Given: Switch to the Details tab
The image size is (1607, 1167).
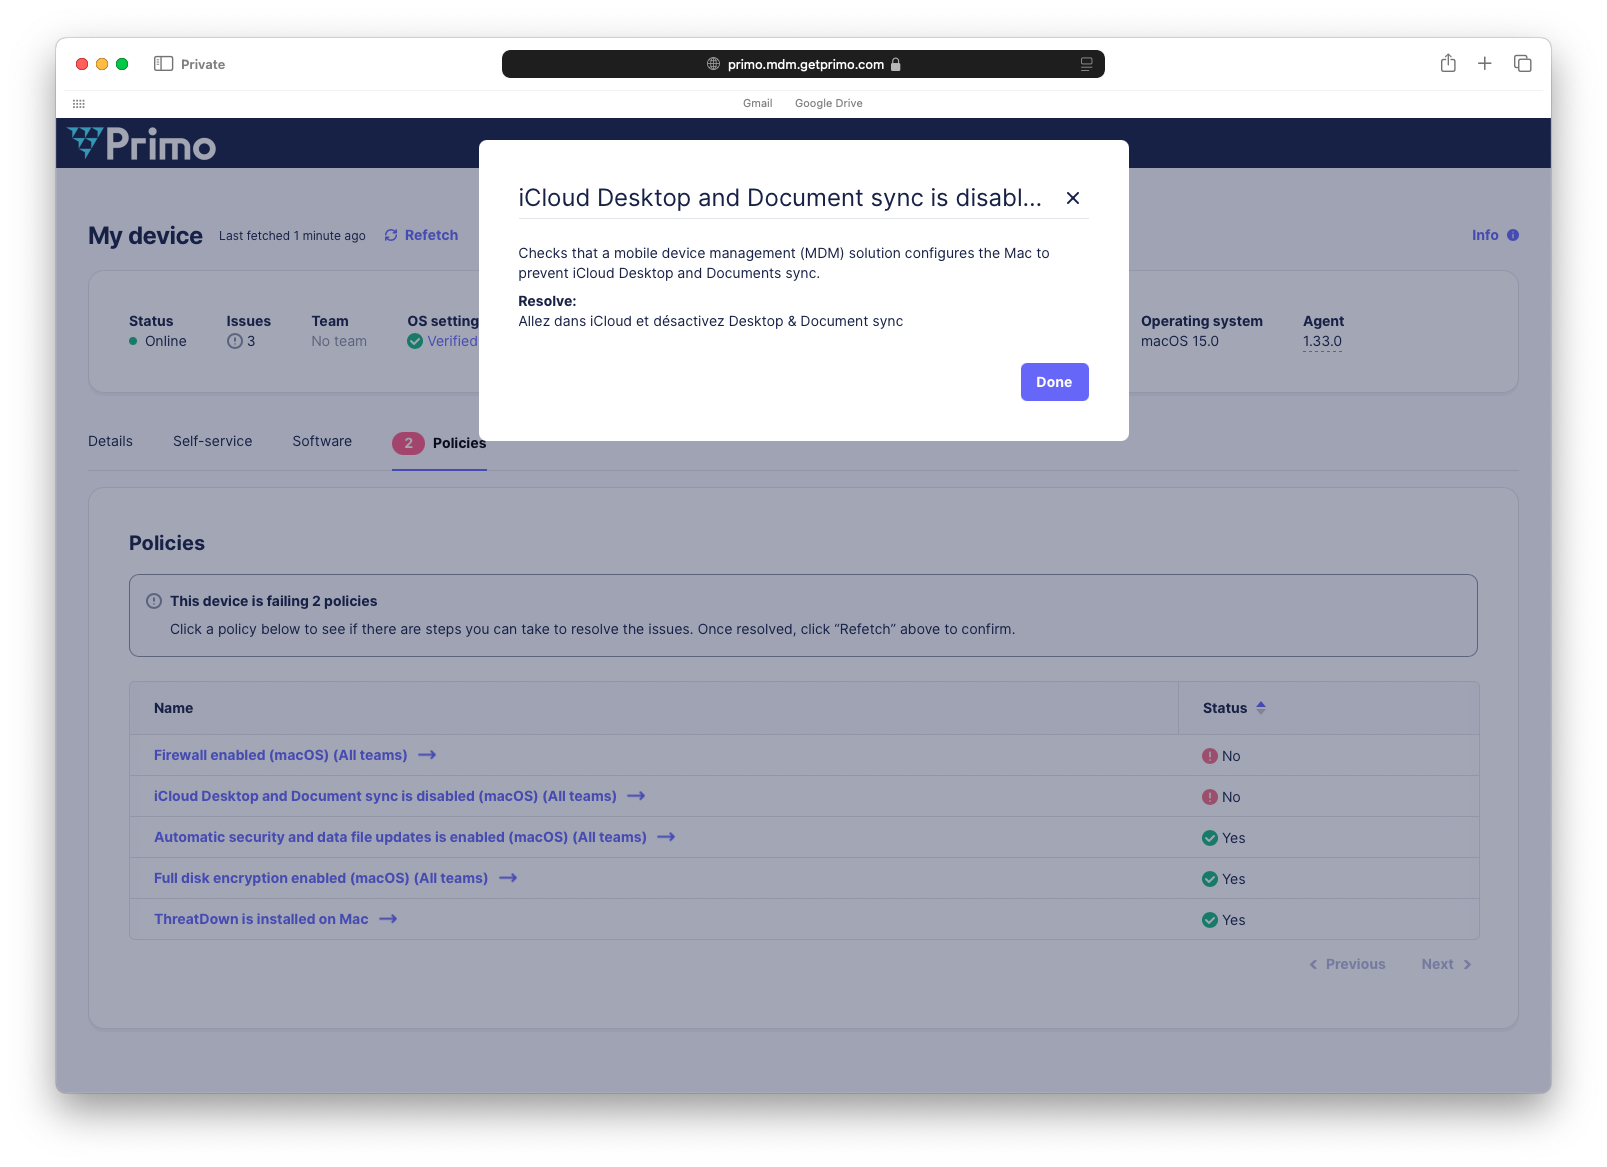Looking at the screenshot, I should pos(110,441).
